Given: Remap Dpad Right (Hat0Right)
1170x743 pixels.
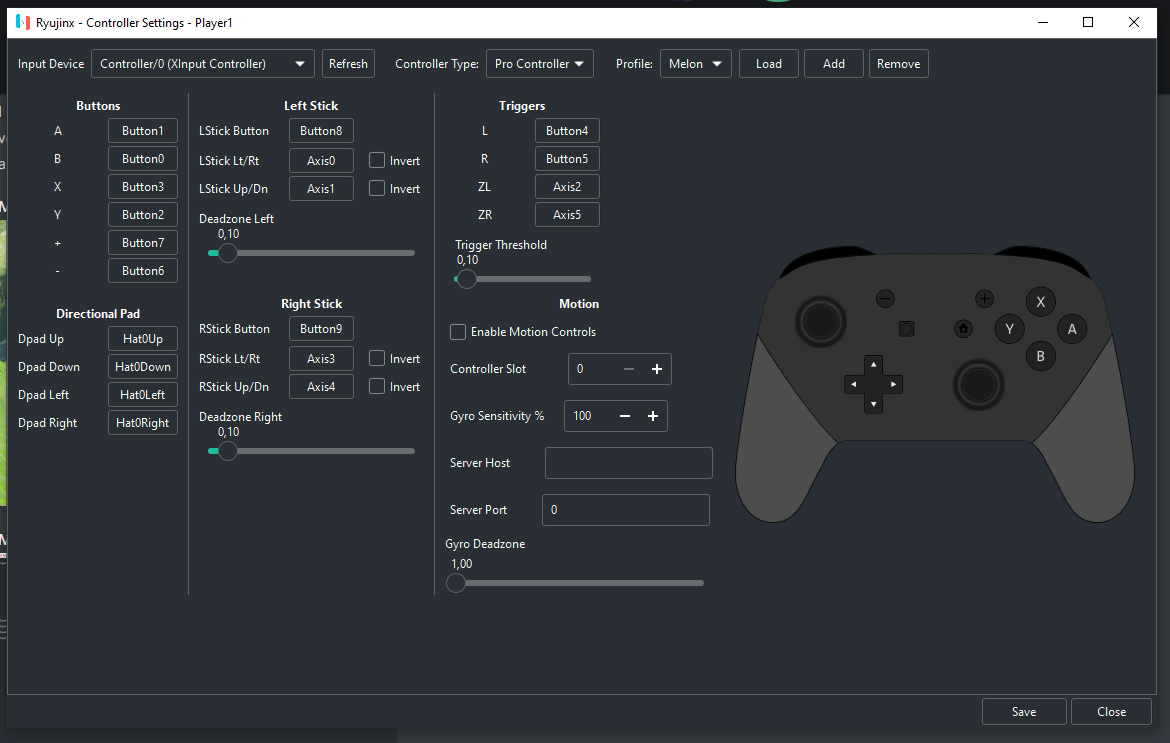Looking at the screenshot, I should 143,423.
